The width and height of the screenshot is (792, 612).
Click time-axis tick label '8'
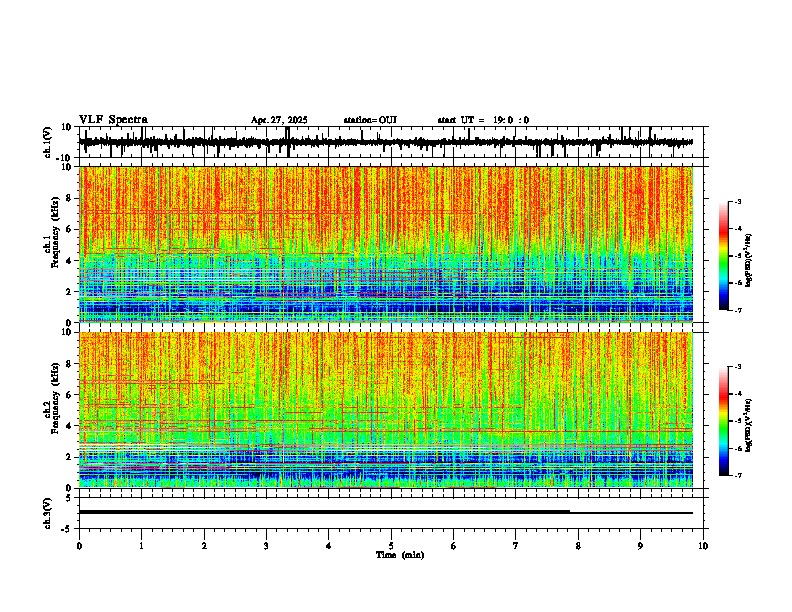click(x=578, y=546)
